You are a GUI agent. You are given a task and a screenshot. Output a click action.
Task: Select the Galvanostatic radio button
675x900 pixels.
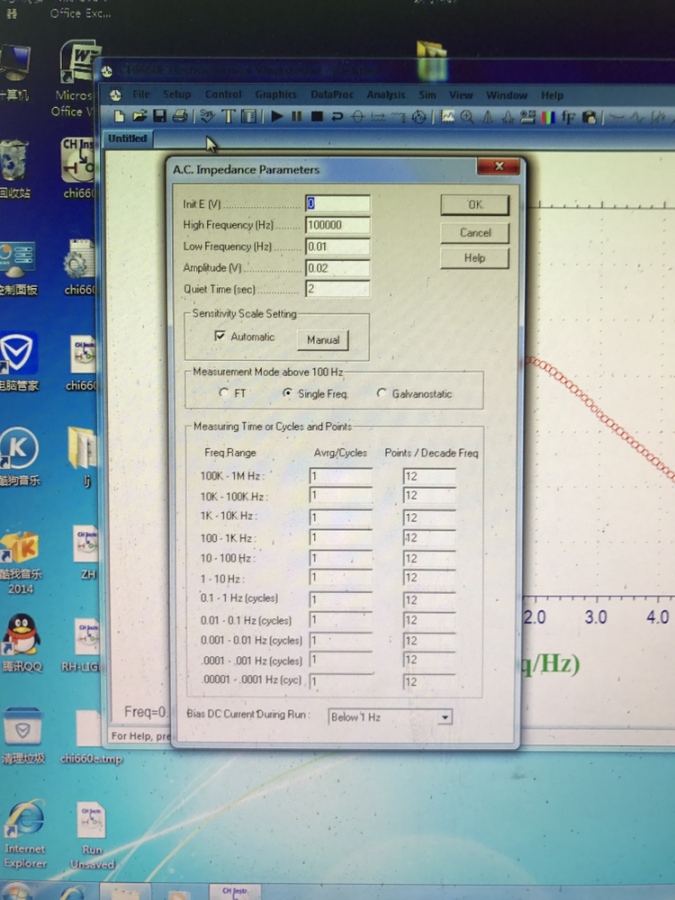click(381, 393)
